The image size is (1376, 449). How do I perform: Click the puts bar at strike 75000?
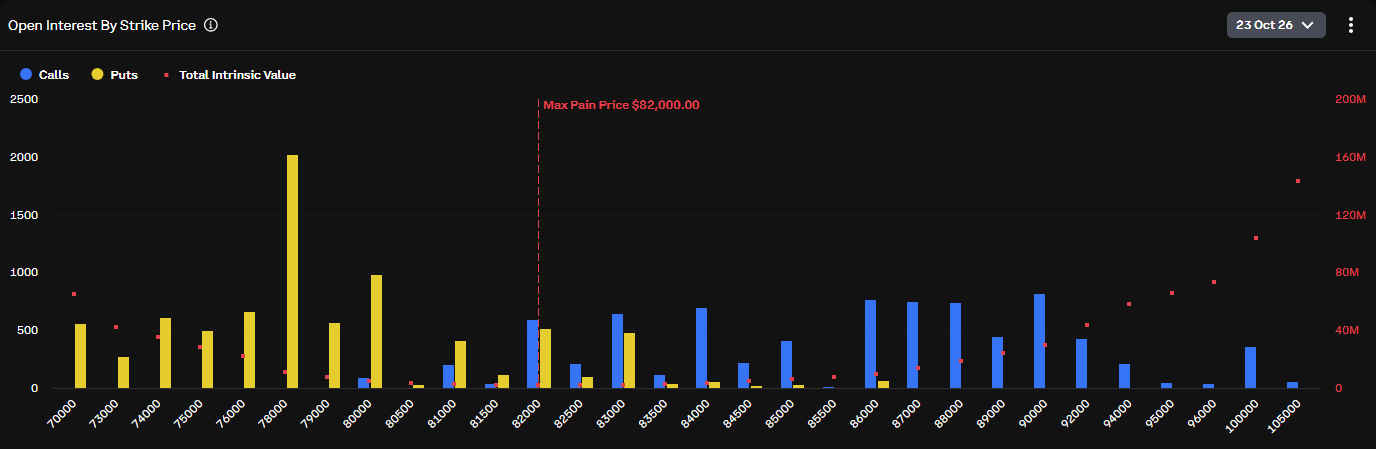pyautogui.click(x=207, y=359)
